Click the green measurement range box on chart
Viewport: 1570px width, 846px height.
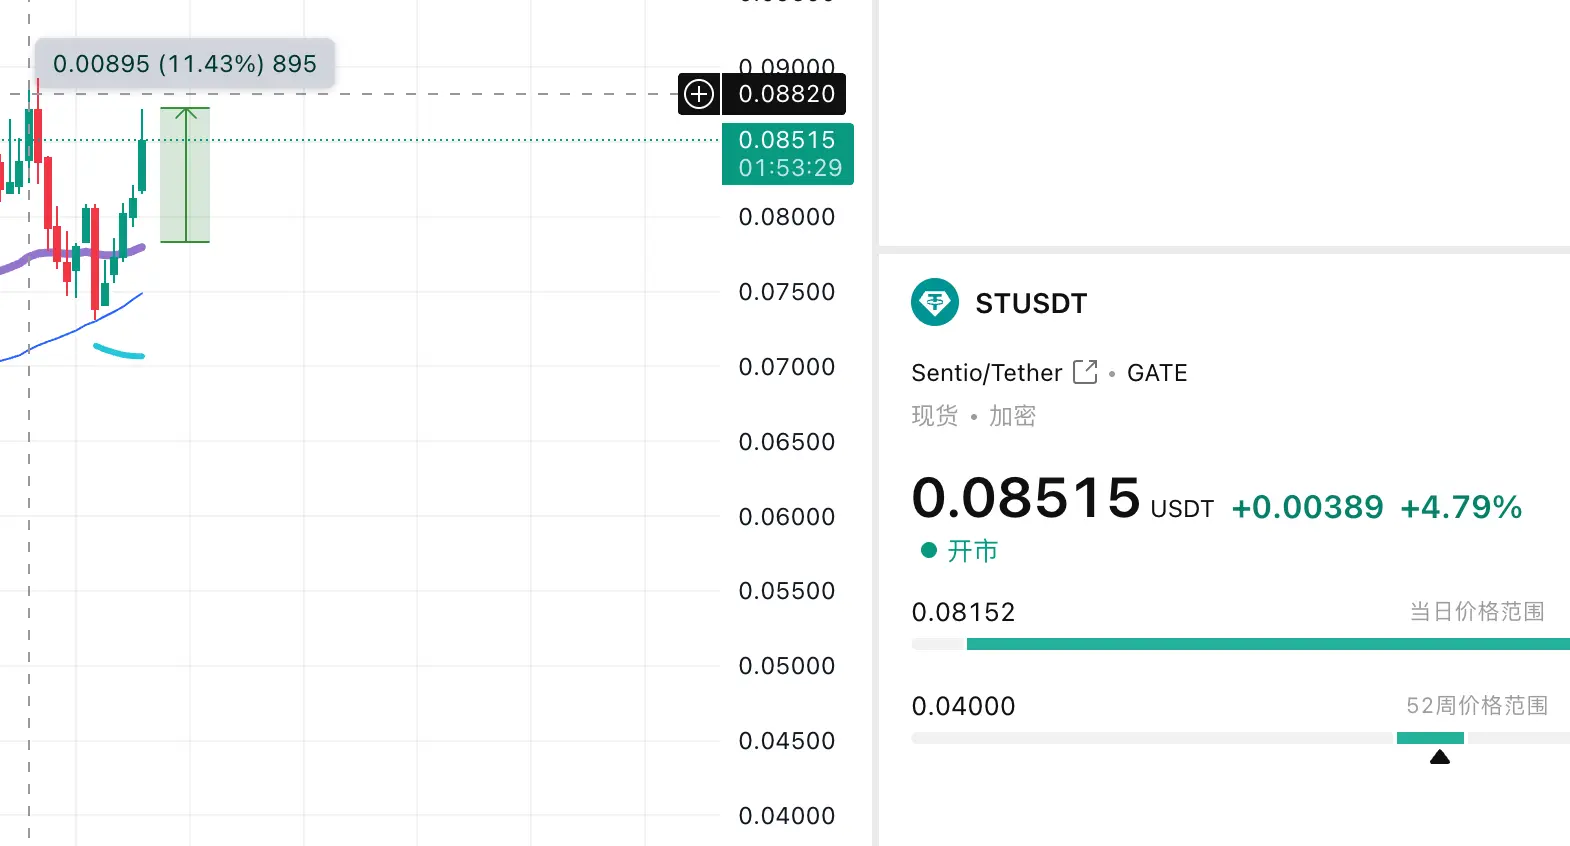coord(185,175)
